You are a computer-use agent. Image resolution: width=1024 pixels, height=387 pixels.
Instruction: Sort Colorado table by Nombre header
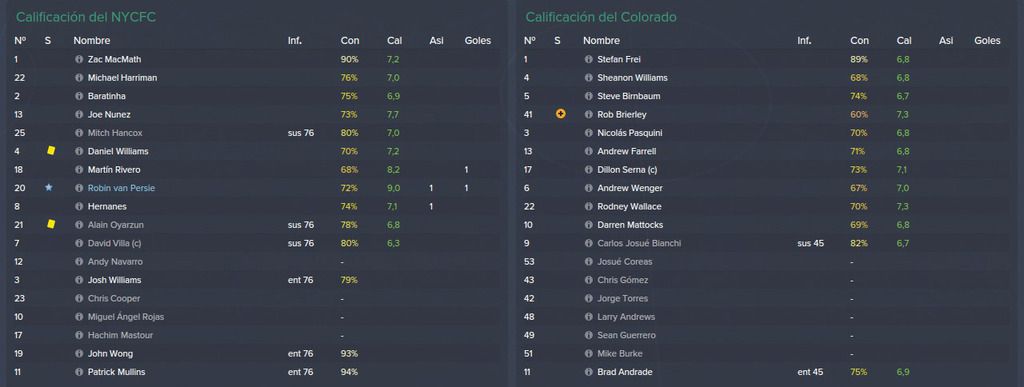pyautogui.click(x=601, y=40)
